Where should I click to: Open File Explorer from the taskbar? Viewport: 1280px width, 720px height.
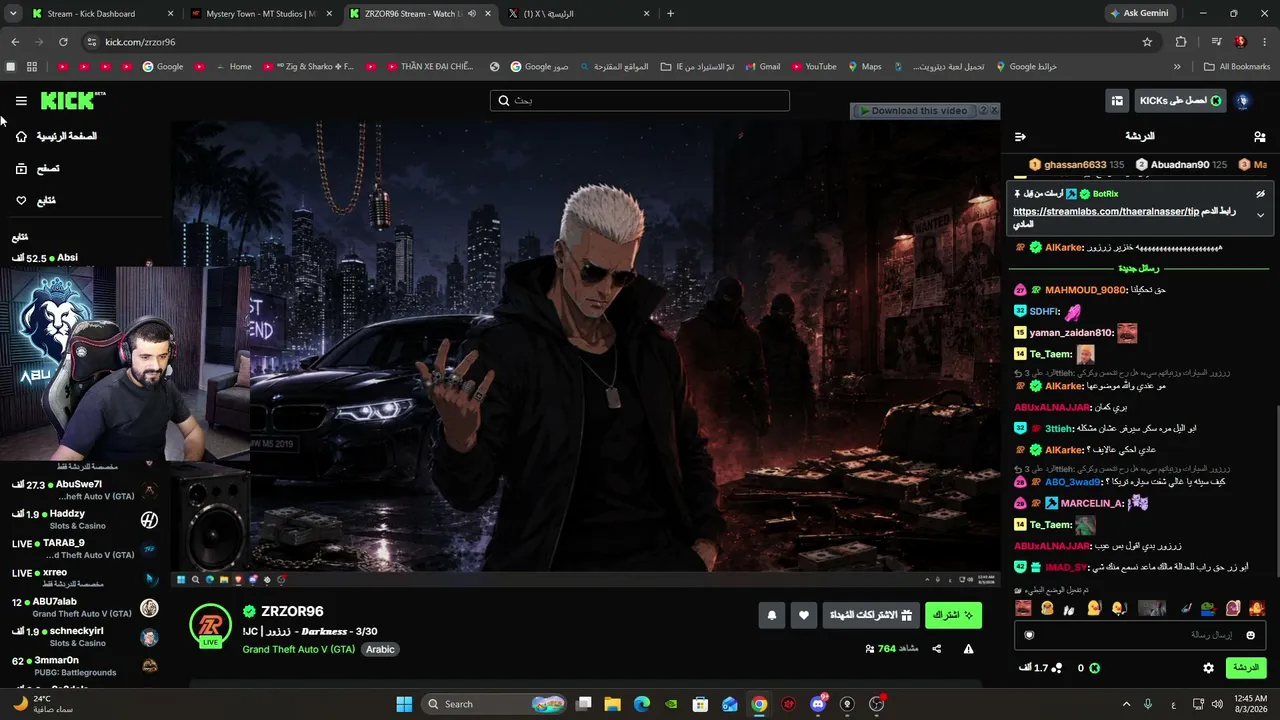(612, 704)
